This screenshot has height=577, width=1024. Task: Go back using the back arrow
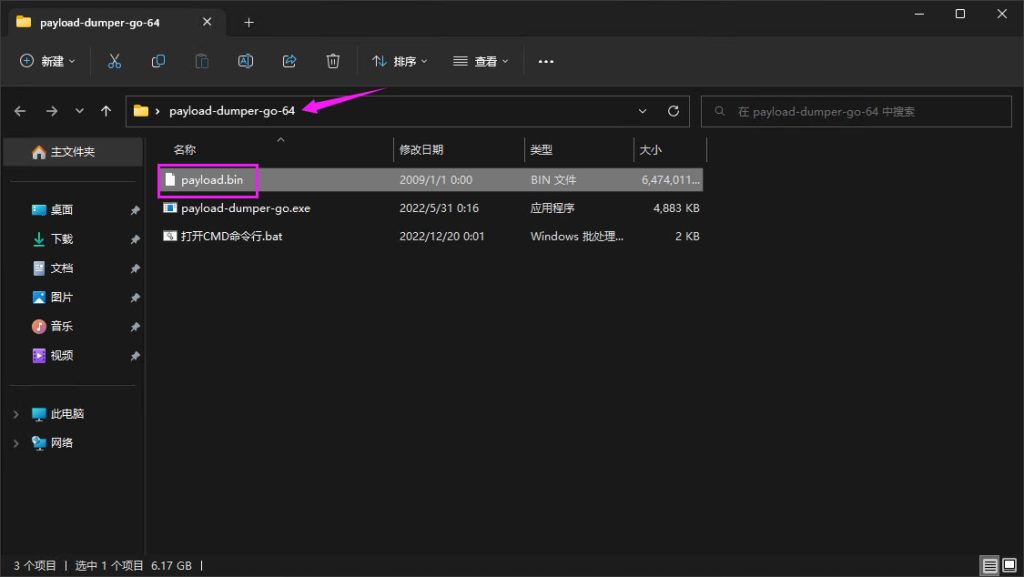point(20,111)
